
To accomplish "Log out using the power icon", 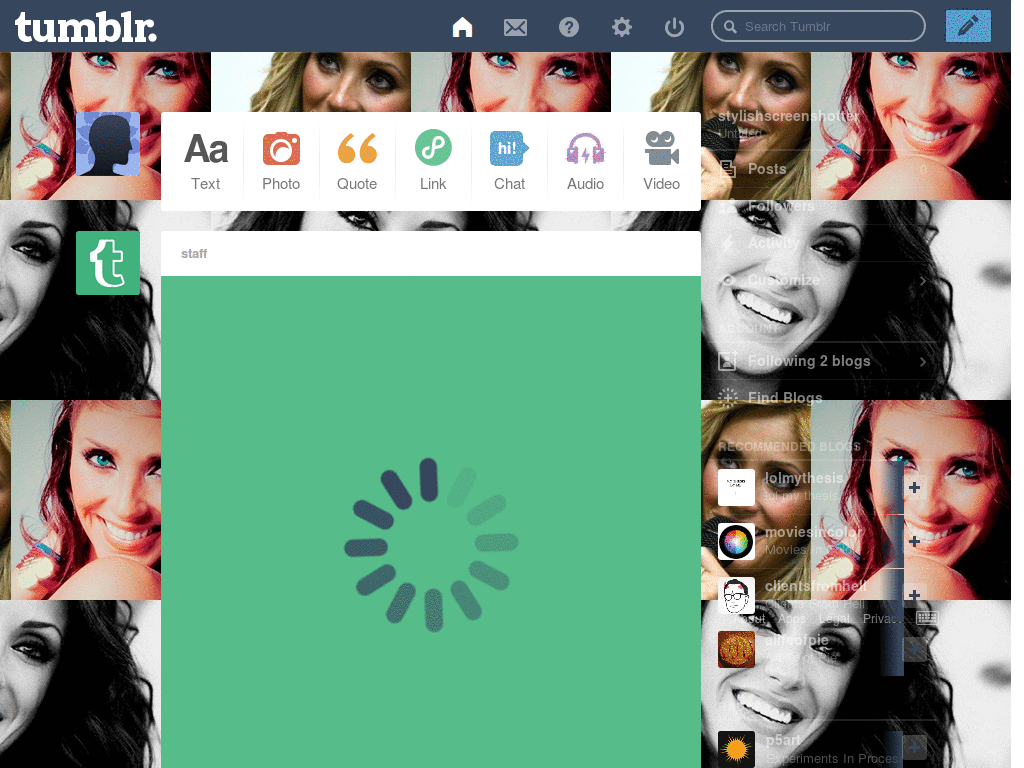I will coord(674,27).
